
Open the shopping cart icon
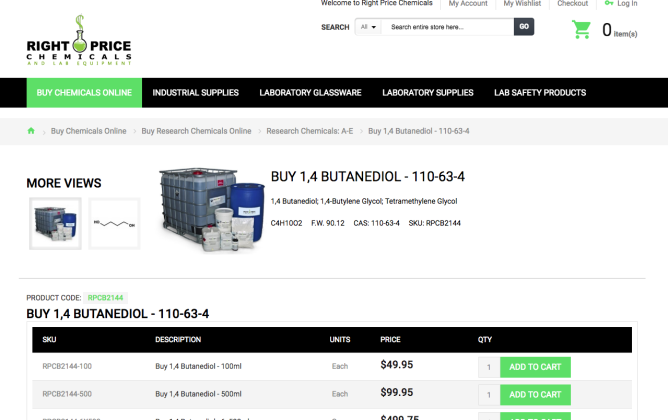(x=581, y=30)
